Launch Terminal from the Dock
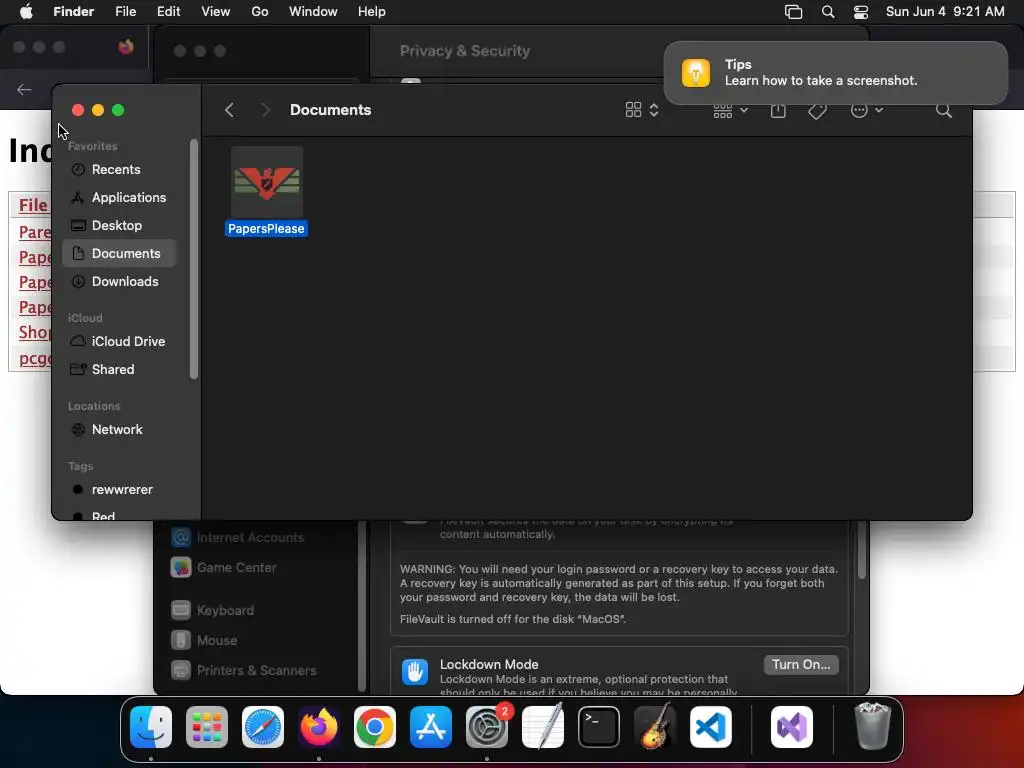 point(599,727)
